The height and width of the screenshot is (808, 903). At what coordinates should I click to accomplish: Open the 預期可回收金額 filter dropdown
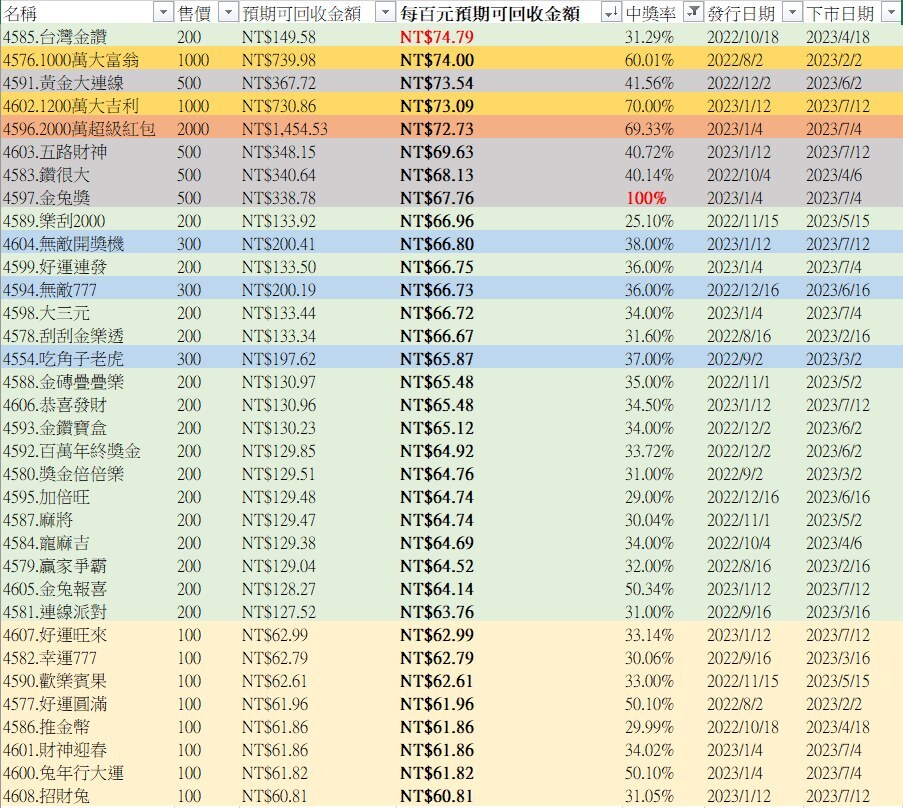pyautogui.click(x=385, y=11)
